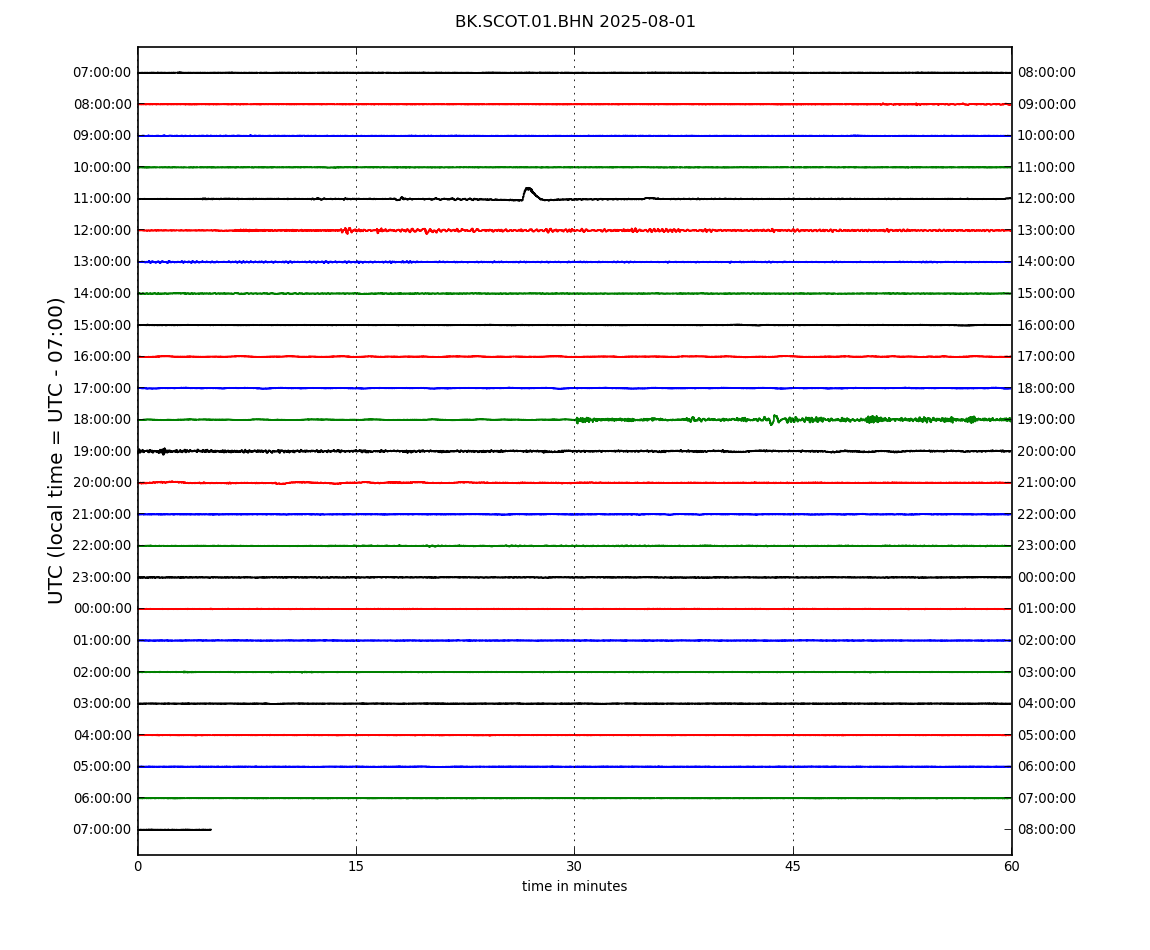Pick local-time axis label 17:00:00
The height and width of the screenshot is (950, 1150).
[1047, 357]
